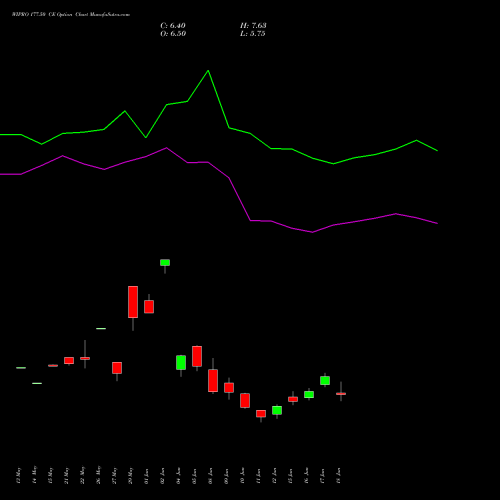Click the green candle for 16 Jun
Viewport: 500px width, 500px height.
pyautogui.click(x=309, y=395)
